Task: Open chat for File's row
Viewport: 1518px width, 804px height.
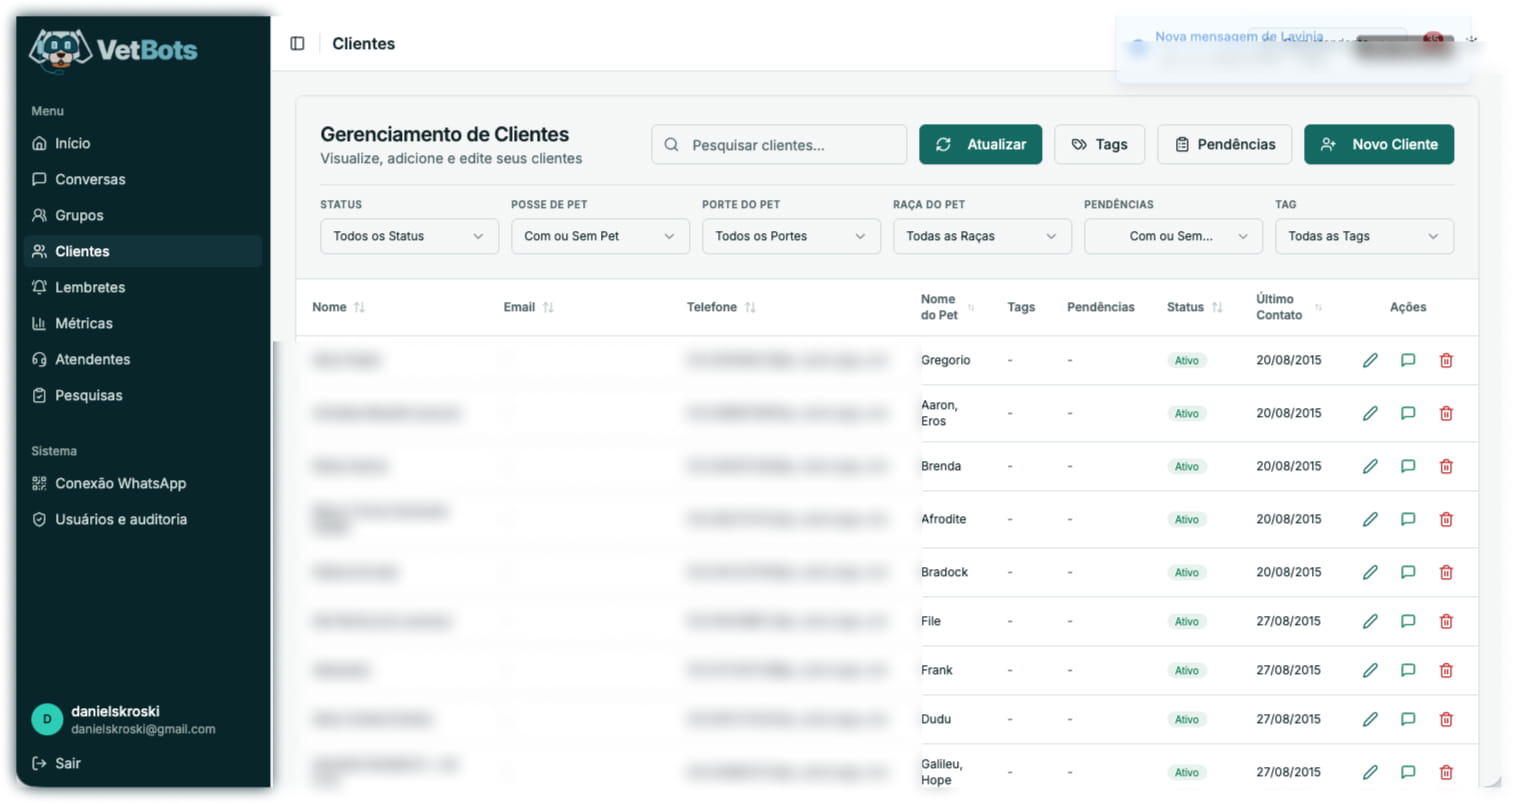Action: click(1408, 621)
